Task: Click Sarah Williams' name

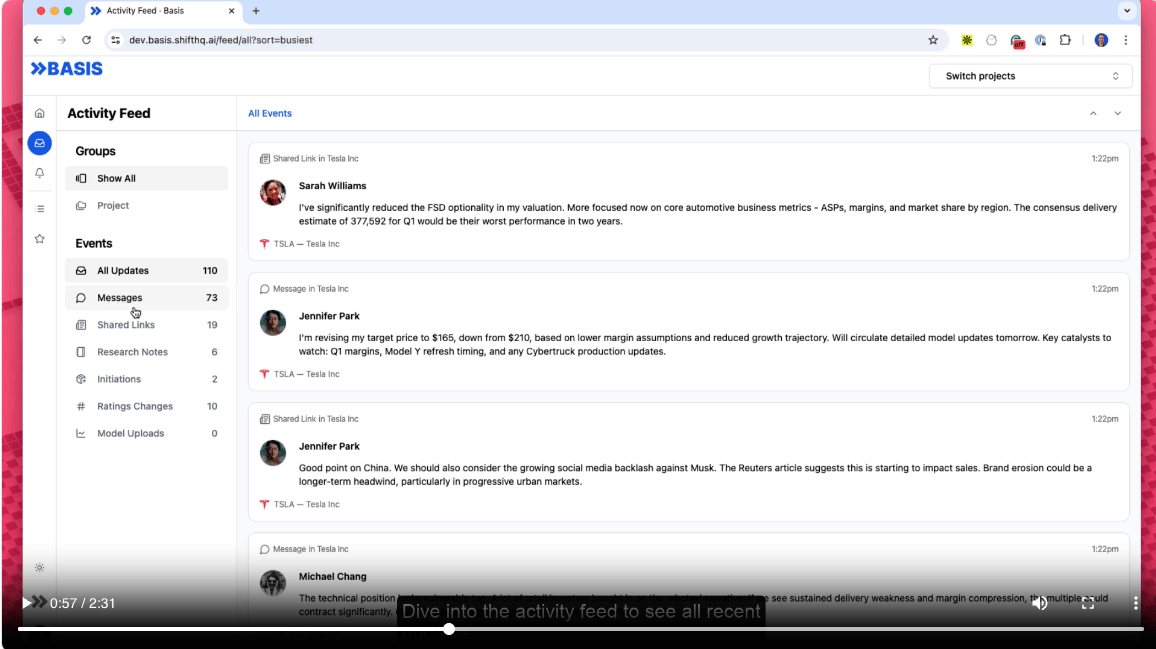Action: [332, 186]
